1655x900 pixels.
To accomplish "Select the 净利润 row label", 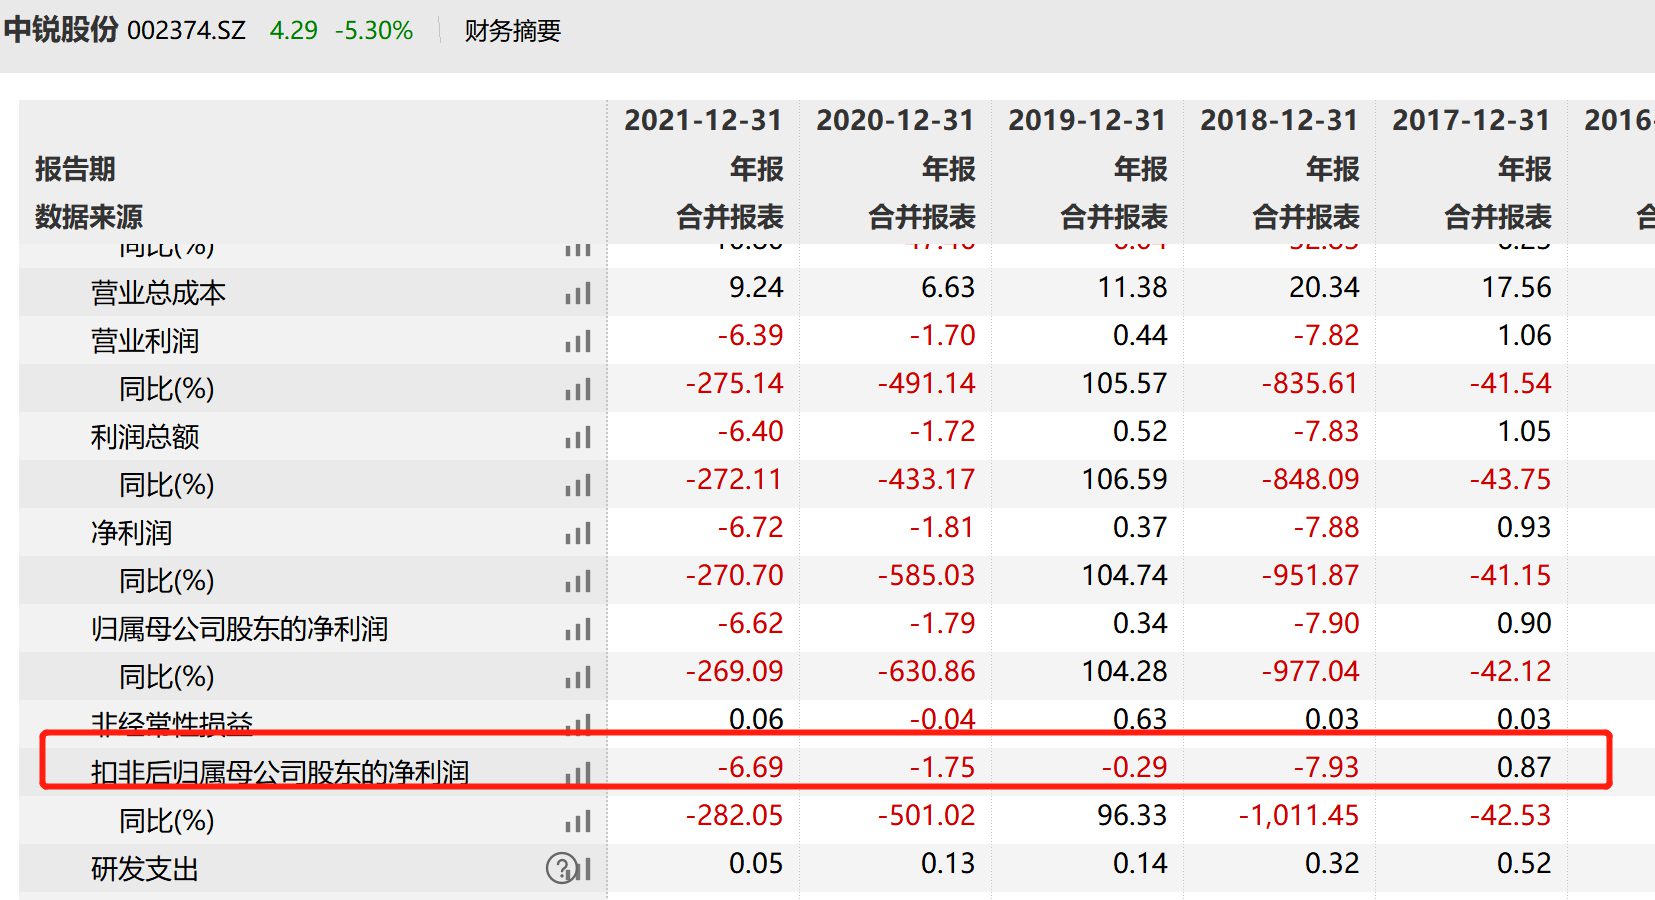I will pos(131,533).
